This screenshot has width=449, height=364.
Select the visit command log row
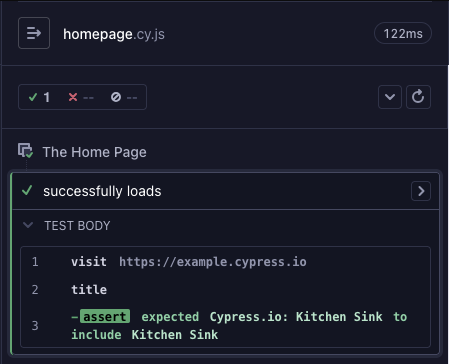(x=225, y=262)
